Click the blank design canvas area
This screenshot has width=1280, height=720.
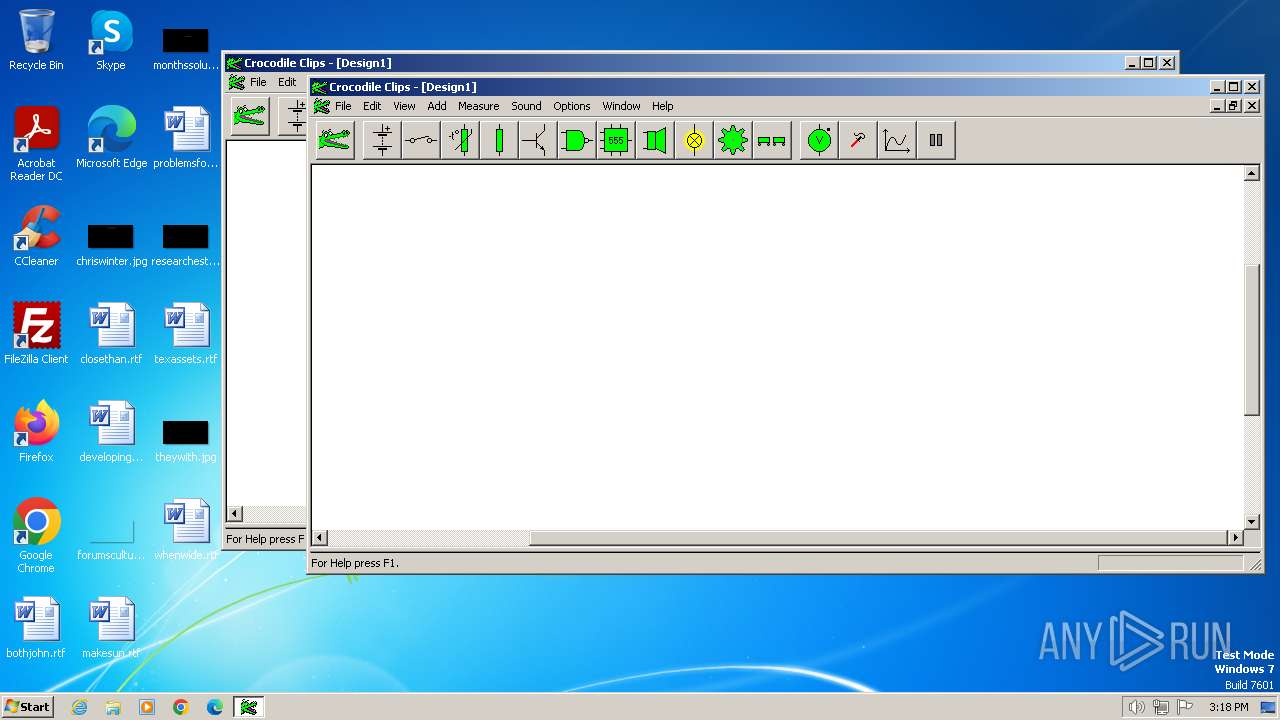(776, 346)
